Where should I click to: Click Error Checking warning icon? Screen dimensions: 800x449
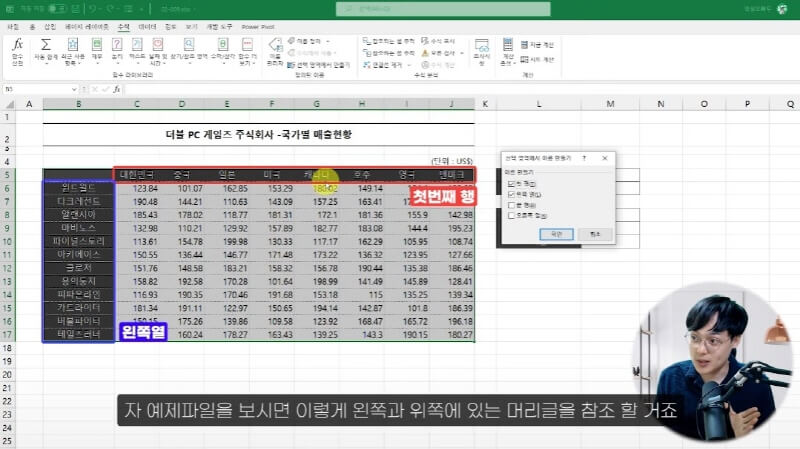[x=425, y=53]
